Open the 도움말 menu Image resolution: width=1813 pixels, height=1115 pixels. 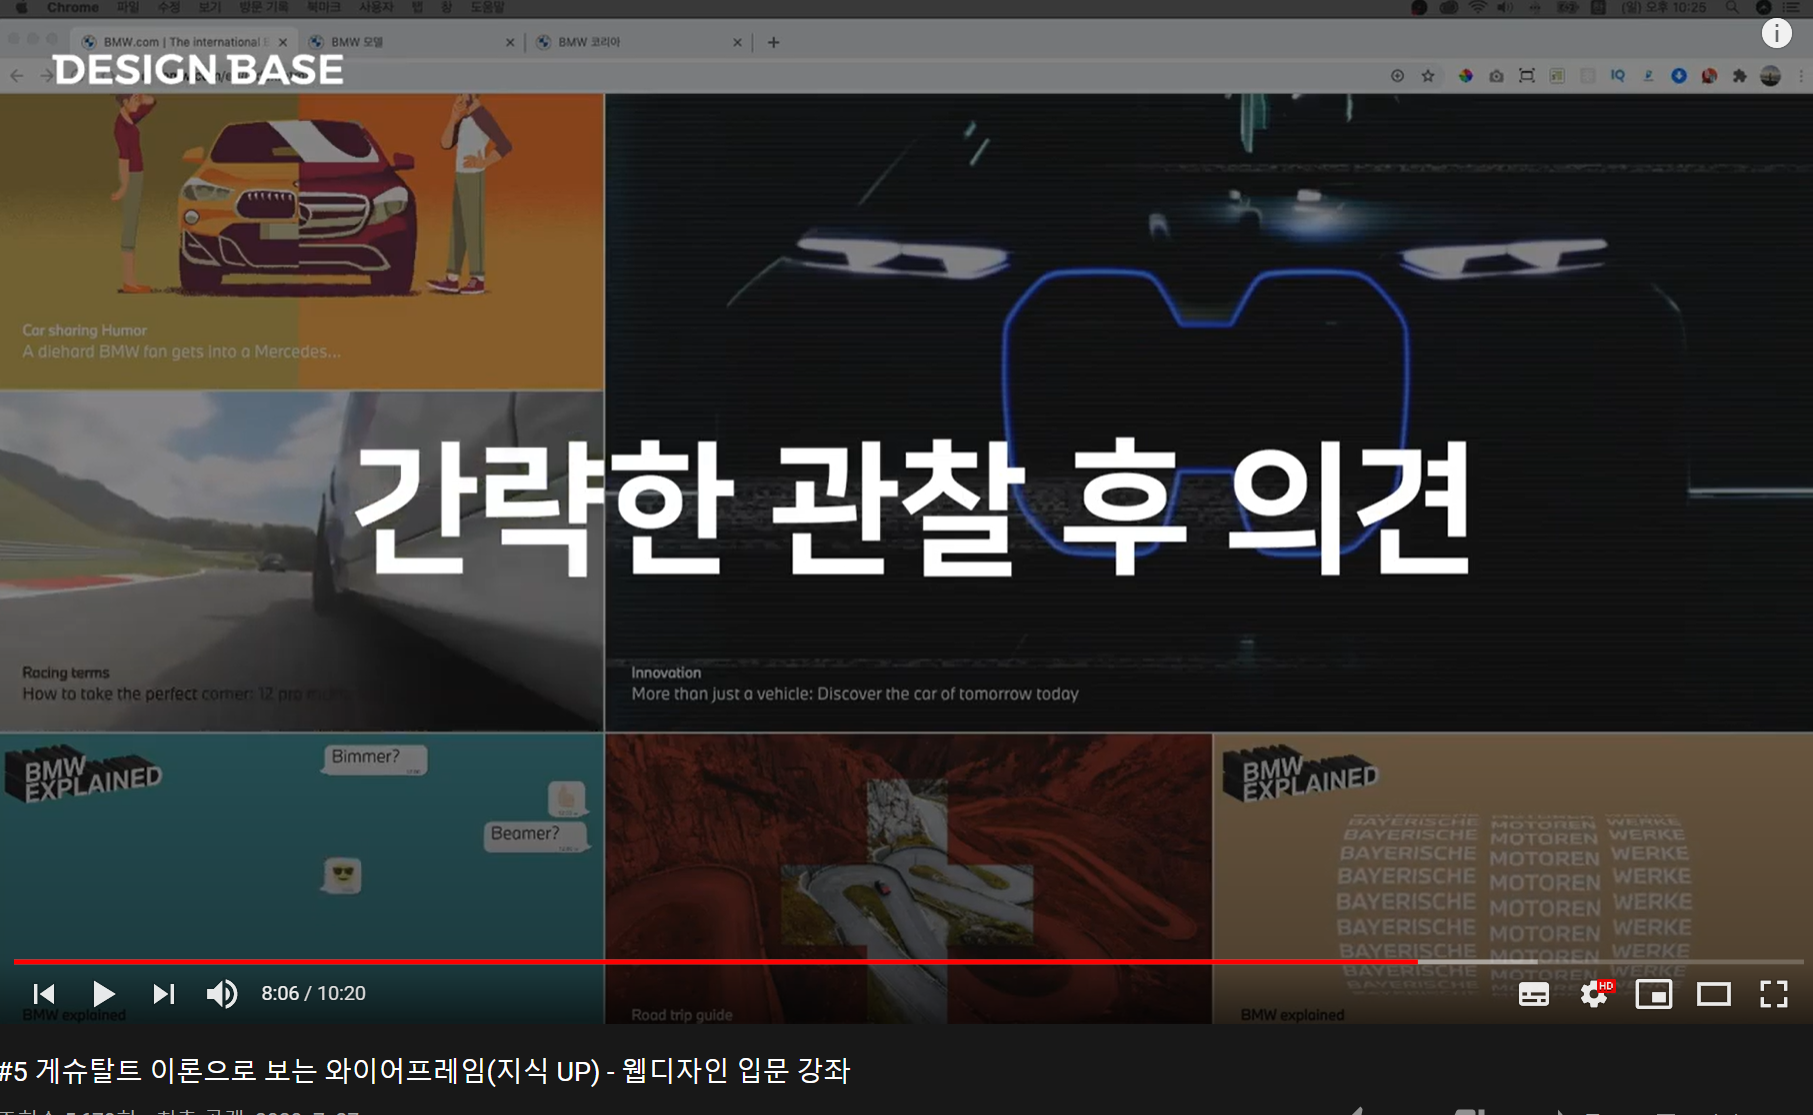tap(488, 7)
